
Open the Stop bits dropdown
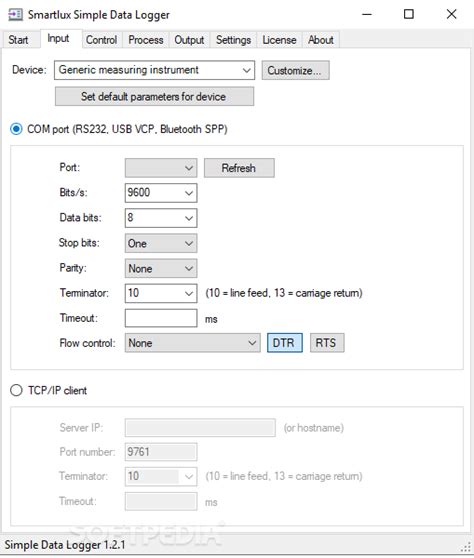161,243
